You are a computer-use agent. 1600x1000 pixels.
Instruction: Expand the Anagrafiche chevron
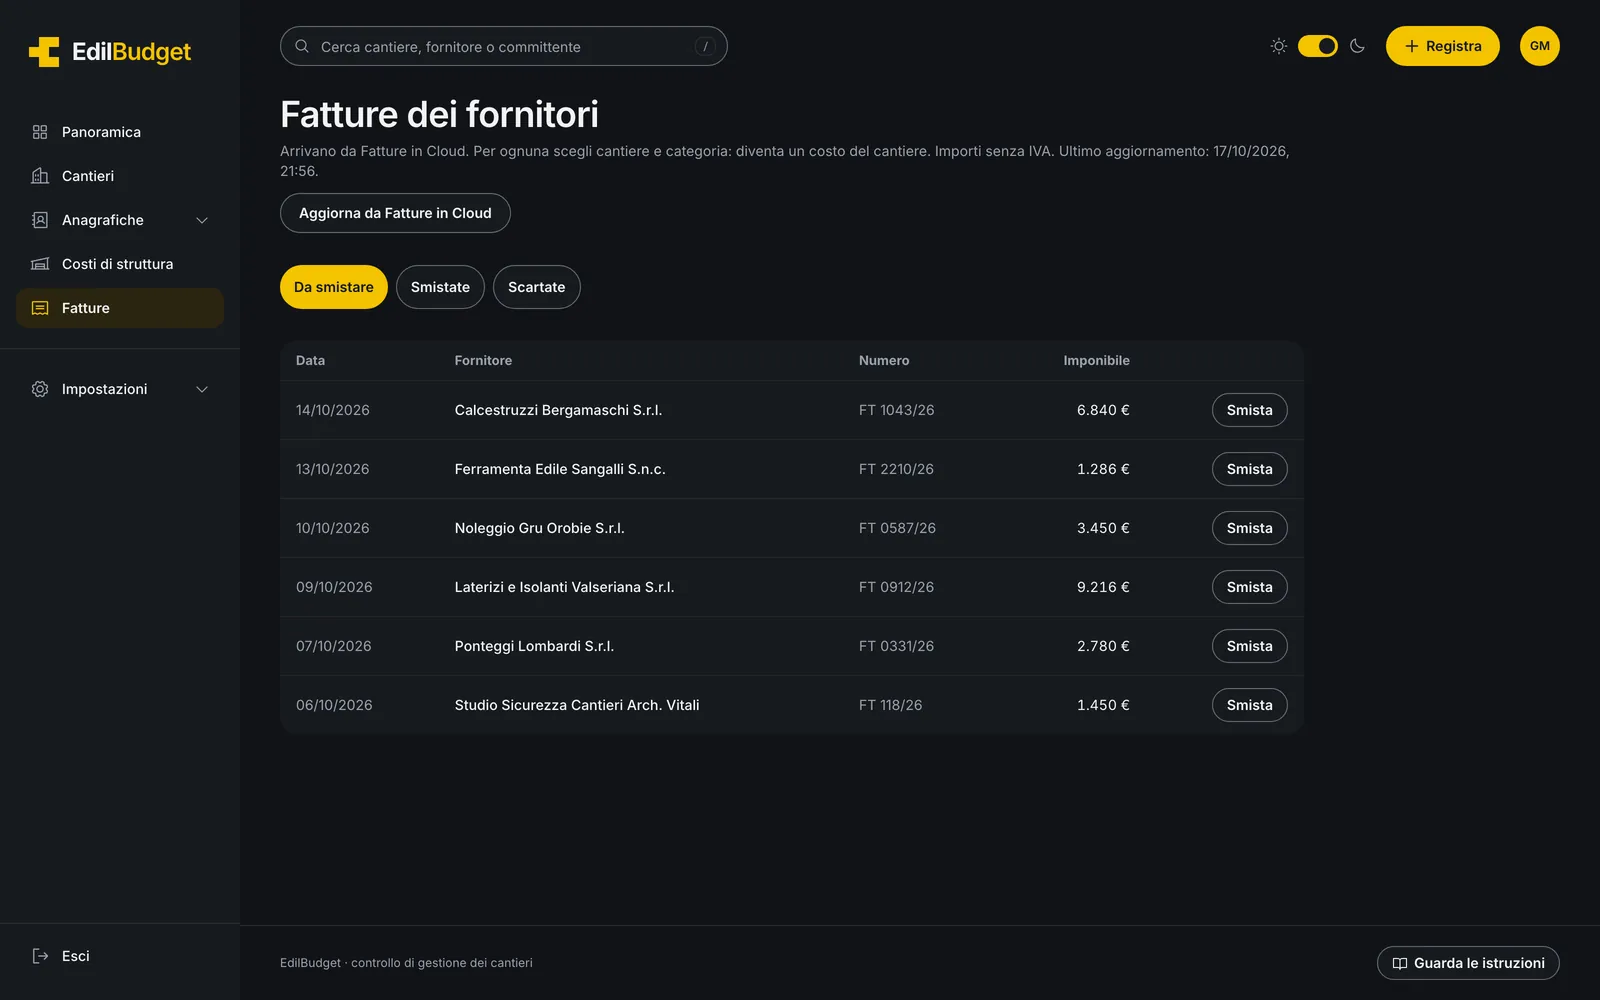[202, 220]
